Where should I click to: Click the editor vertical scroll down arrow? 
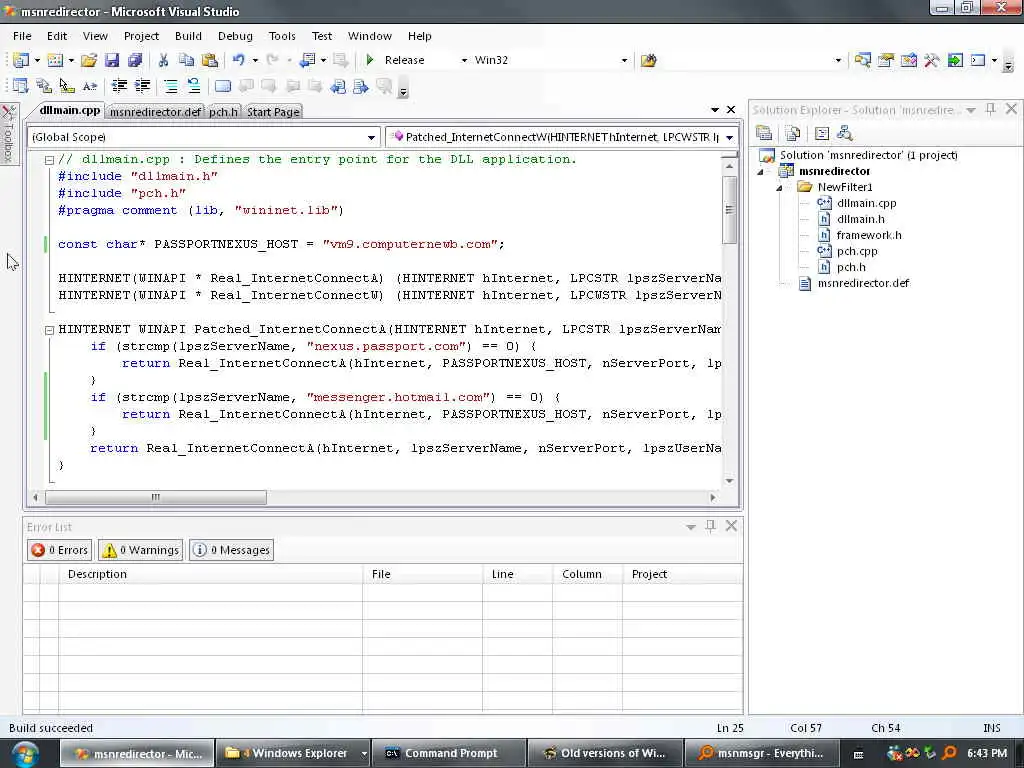(729, 481)
